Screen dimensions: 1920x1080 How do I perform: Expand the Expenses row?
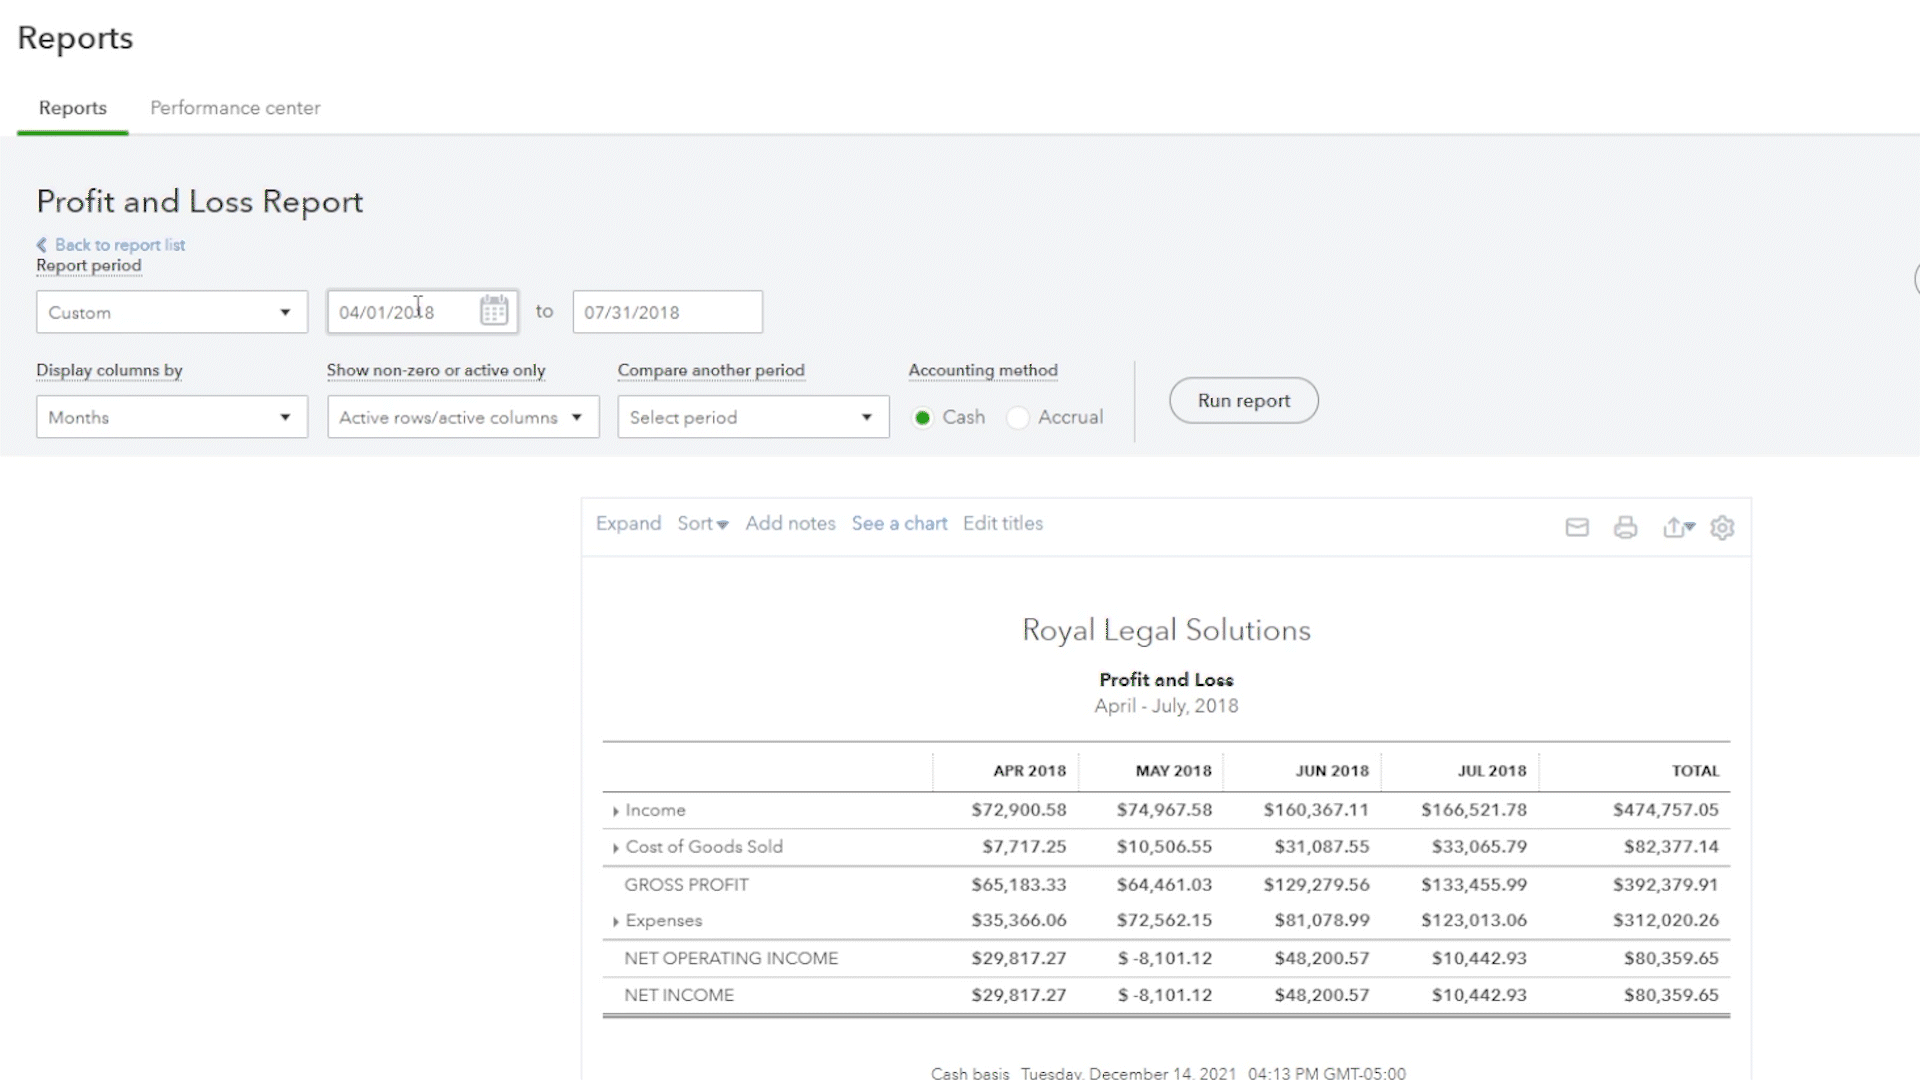coord(615,921)
